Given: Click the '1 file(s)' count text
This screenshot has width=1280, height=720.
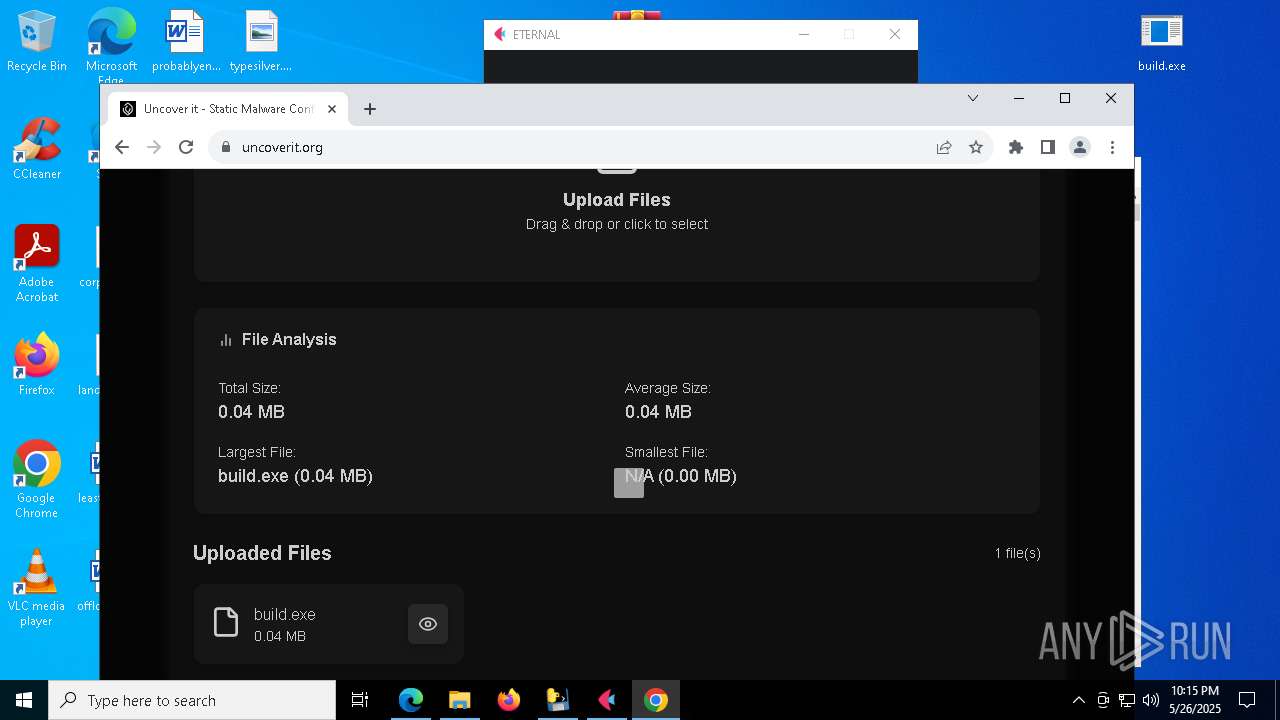Looking at the screenshot, I should (x=1017, y=553).
